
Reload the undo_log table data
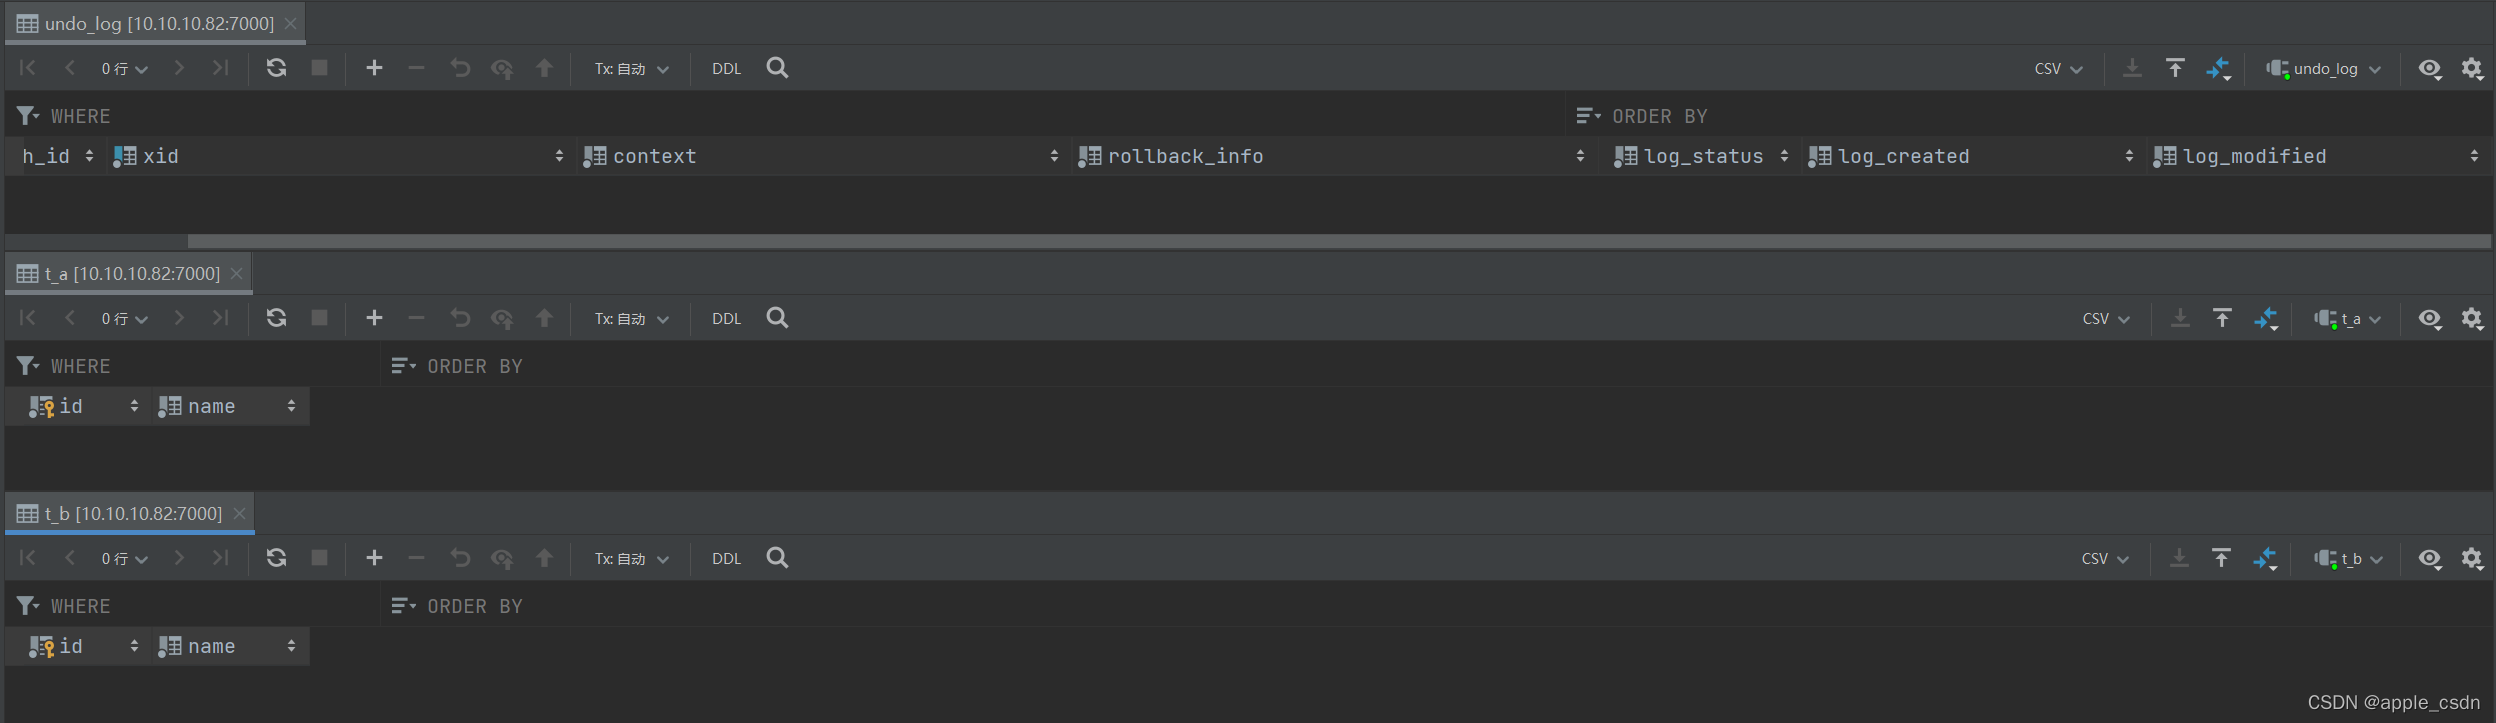click(277, 68)
